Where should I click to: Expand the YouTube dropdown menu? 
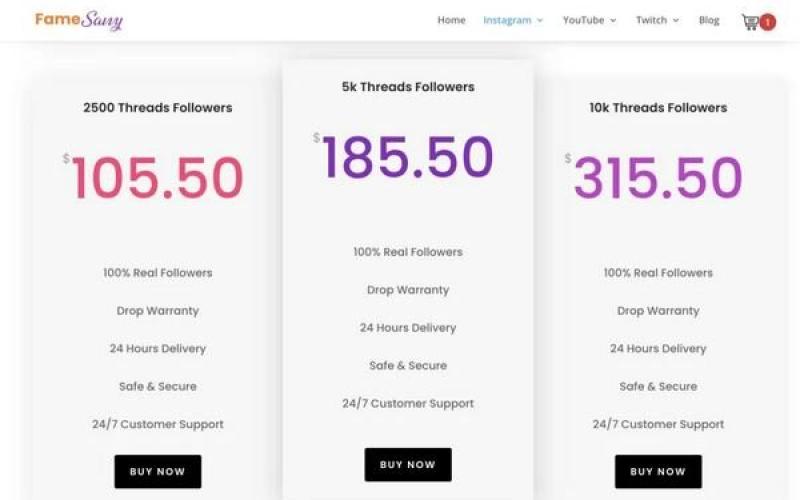589,20
